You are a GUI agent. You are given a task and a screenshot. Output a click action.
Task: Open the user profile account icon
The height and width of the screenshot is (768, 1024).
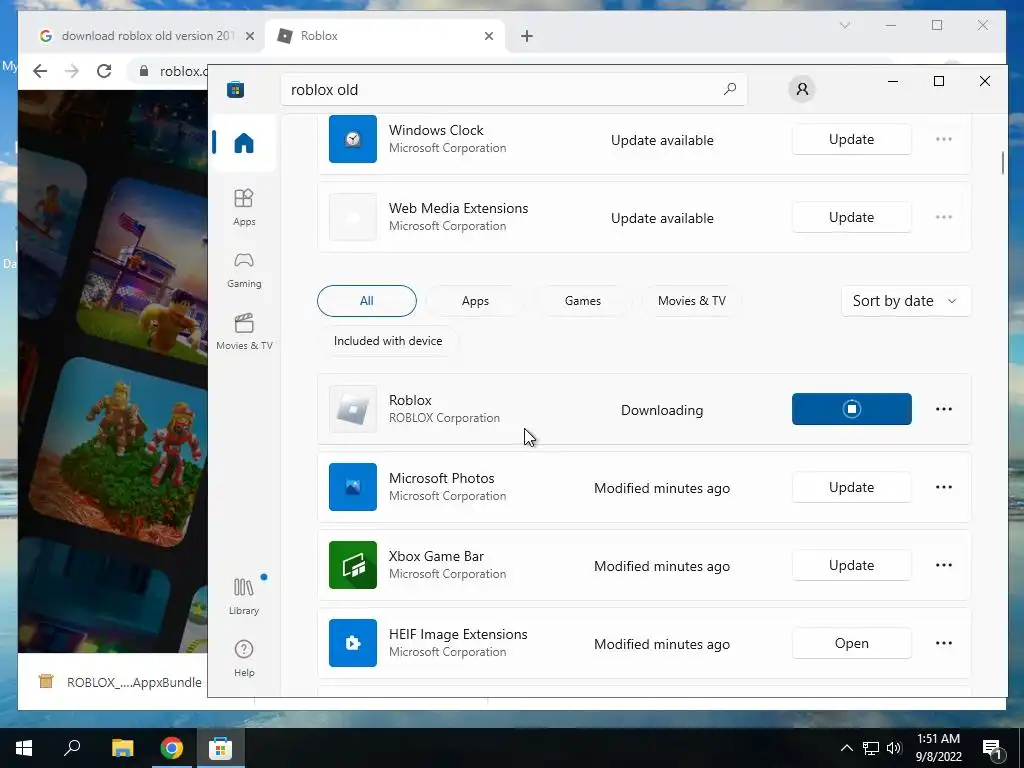802,89
